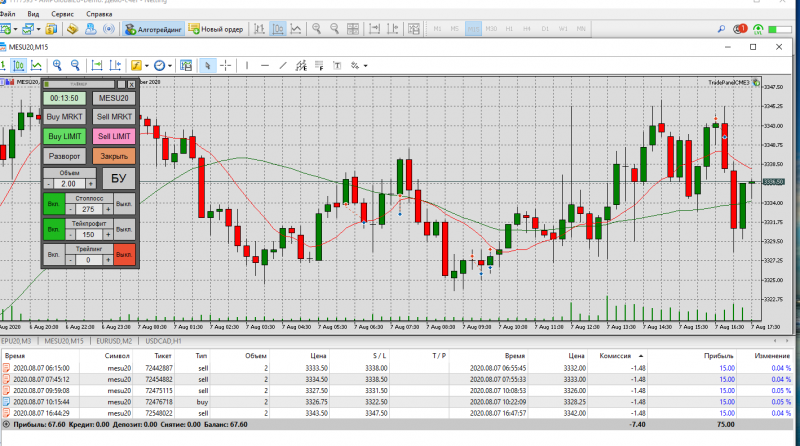
Task: Increase Объем volume with plus button
Action: click(x=91, y=184)
